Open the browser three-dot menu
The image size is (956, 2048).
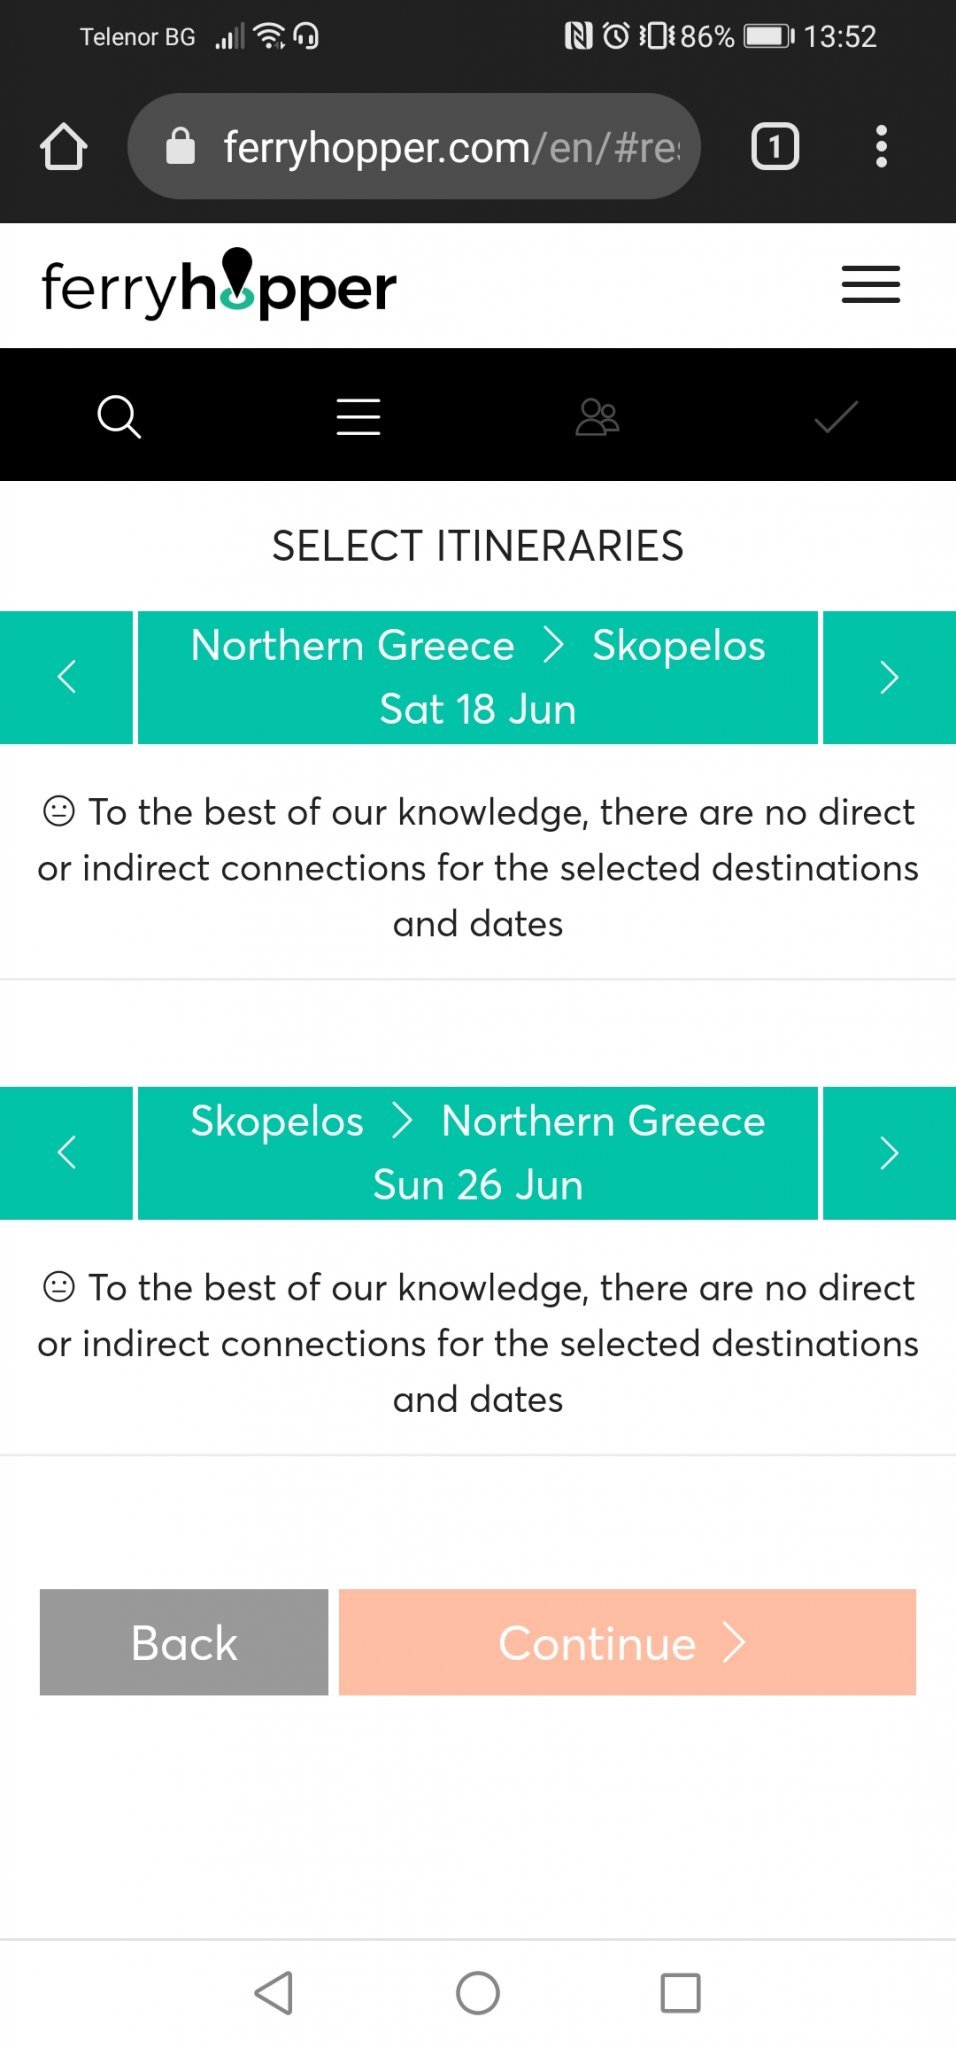coord(881,147)
